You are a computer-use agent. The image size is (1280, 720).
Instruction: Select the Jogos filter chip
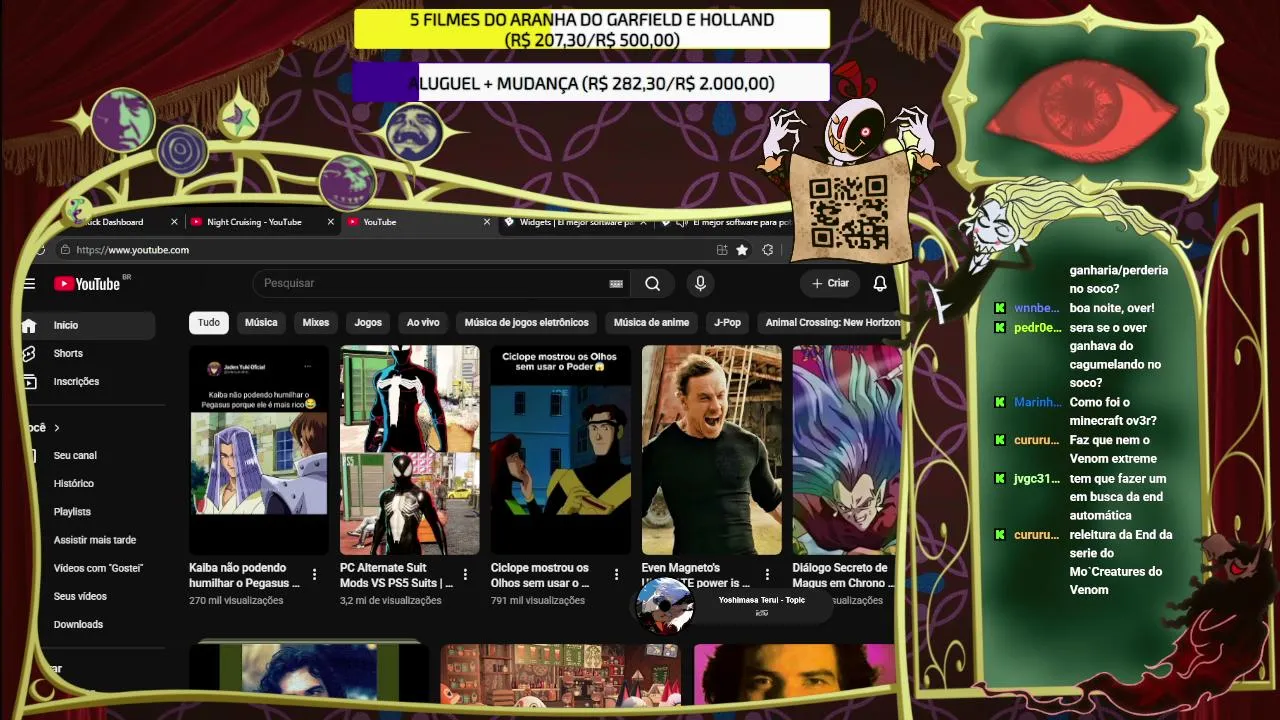[x=368, y=323]
